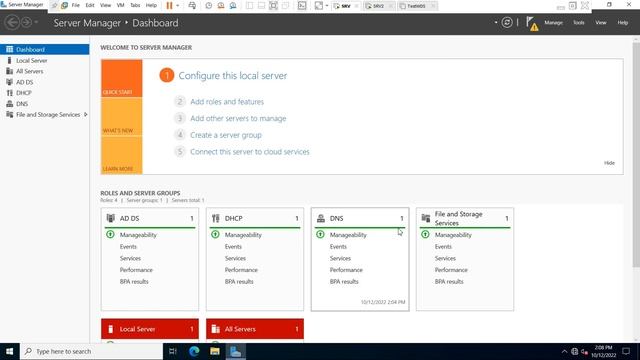Click Add other servers to manage
Image resolution: width=640 pixels, height=360 pixels.
238,118
